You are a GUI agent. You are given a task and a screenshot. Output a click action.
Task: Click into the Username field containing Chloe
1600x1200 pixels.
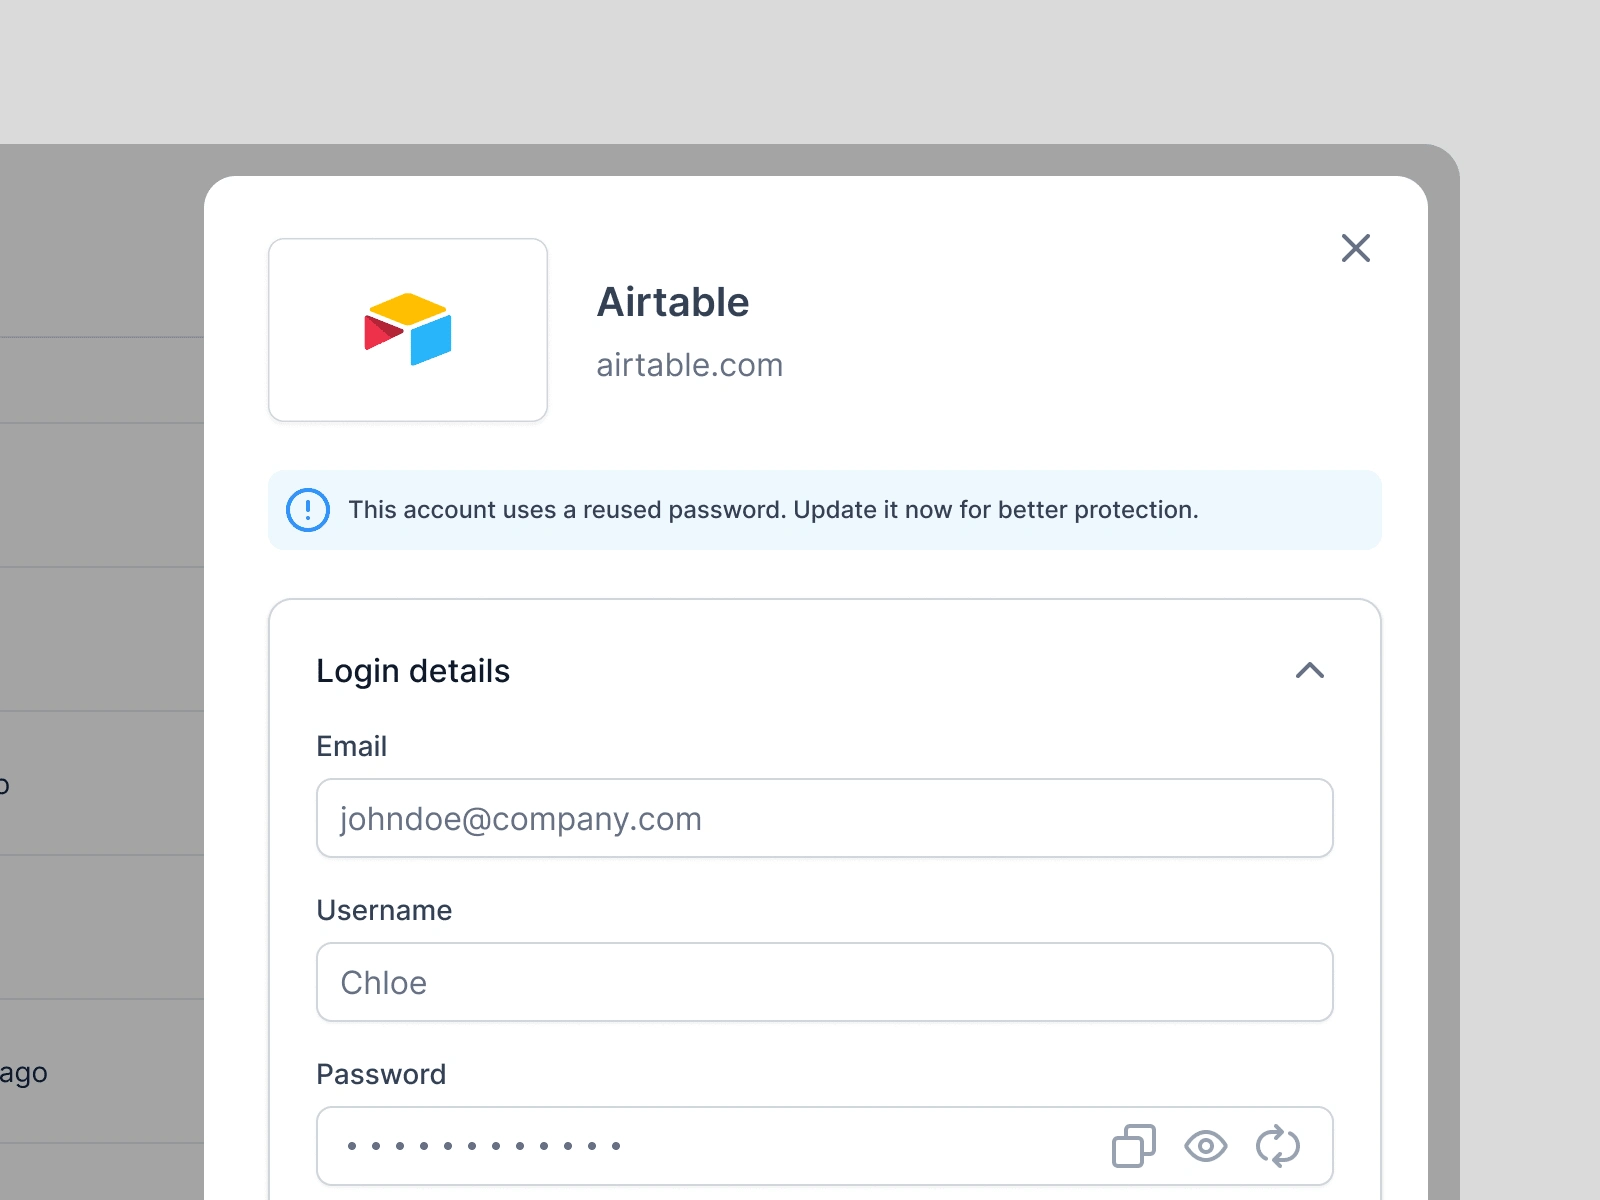click(x=824, y=982)
